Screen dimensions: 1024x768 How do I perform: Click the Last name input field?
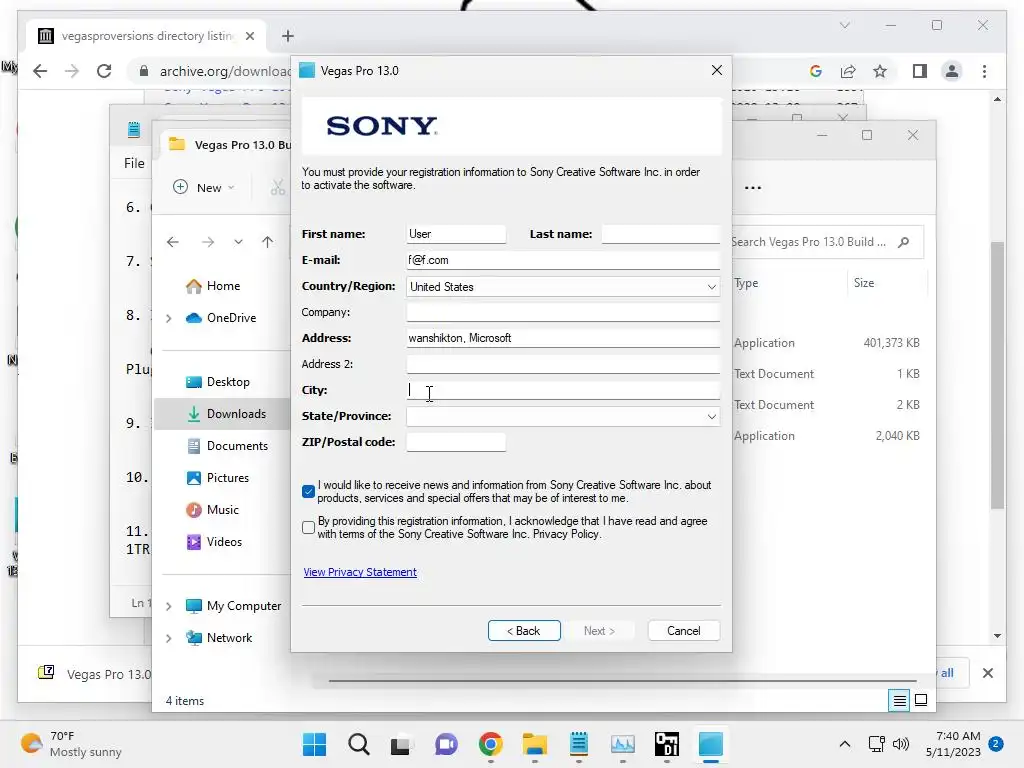(x=660, y=234)
